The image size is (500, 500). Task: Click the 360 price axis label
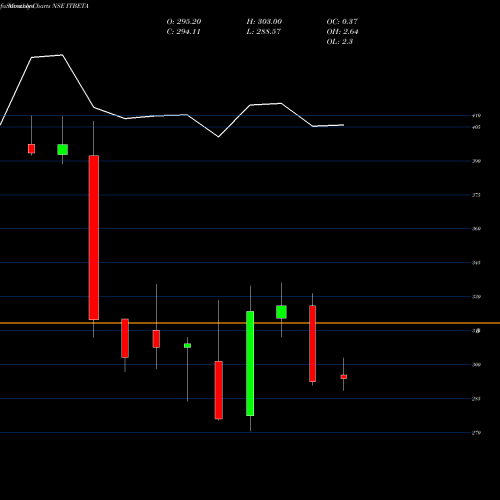(x=476, y=229)
